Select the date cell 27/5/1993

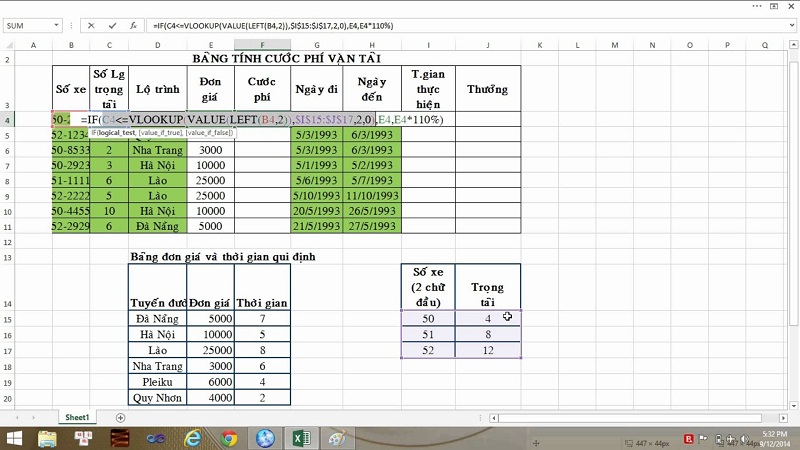point(372,226)
